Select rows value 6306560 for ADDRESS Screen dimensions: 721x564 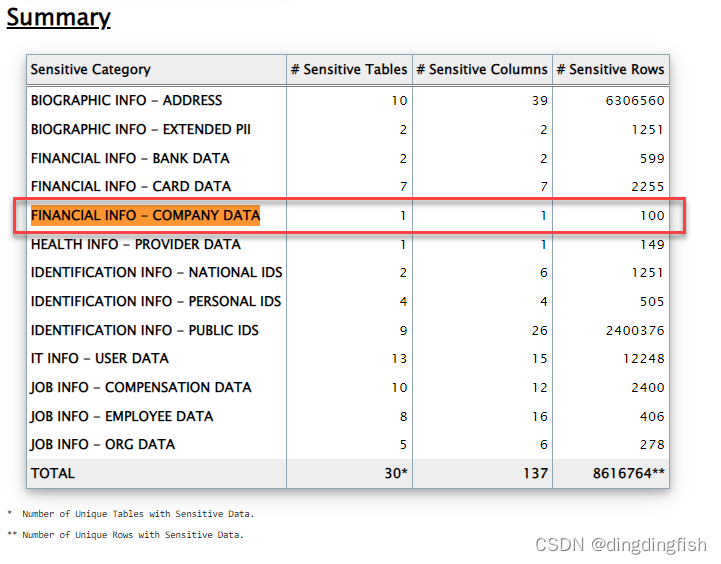(x=635, y=100)
